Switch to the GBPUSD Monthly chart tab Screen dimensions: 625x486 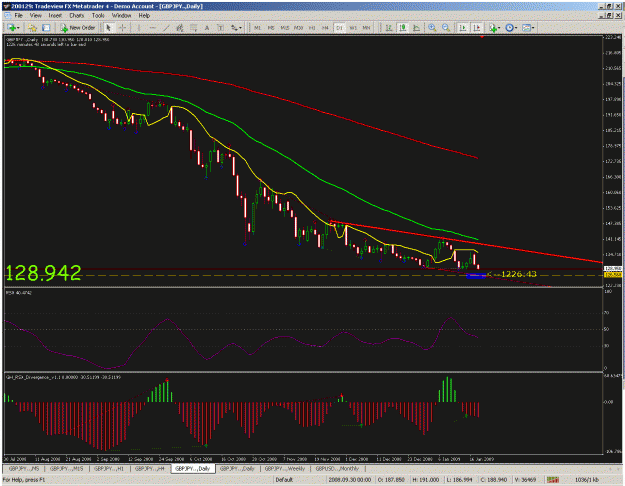click(337, 468)
